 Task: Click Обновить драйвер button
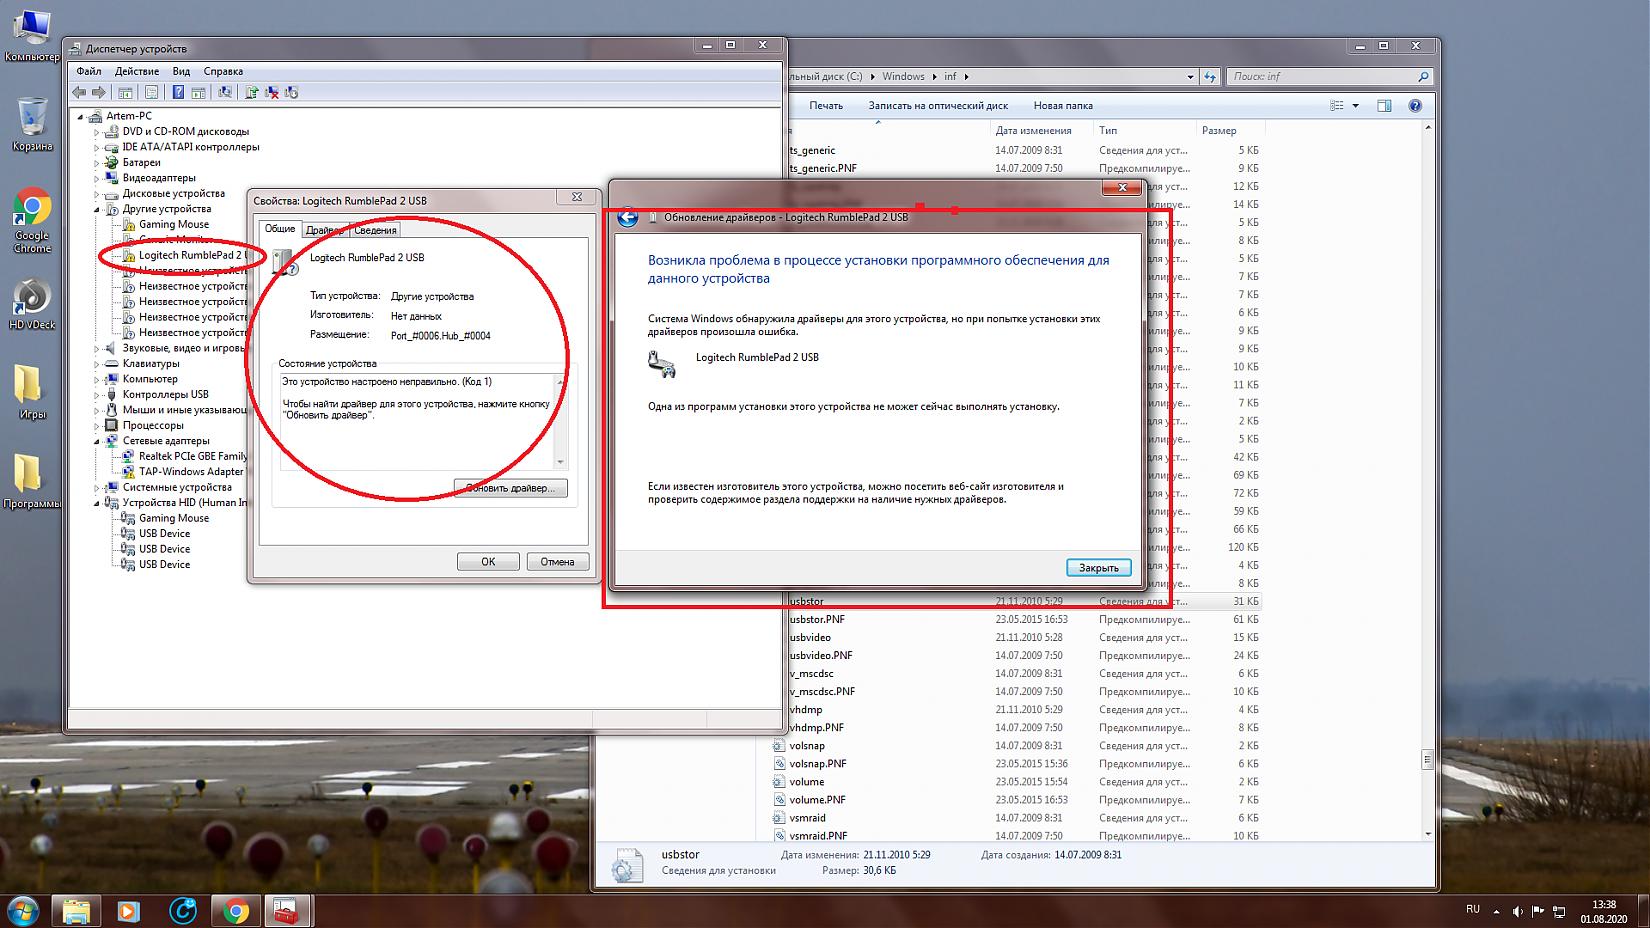(x=511, y=488)
